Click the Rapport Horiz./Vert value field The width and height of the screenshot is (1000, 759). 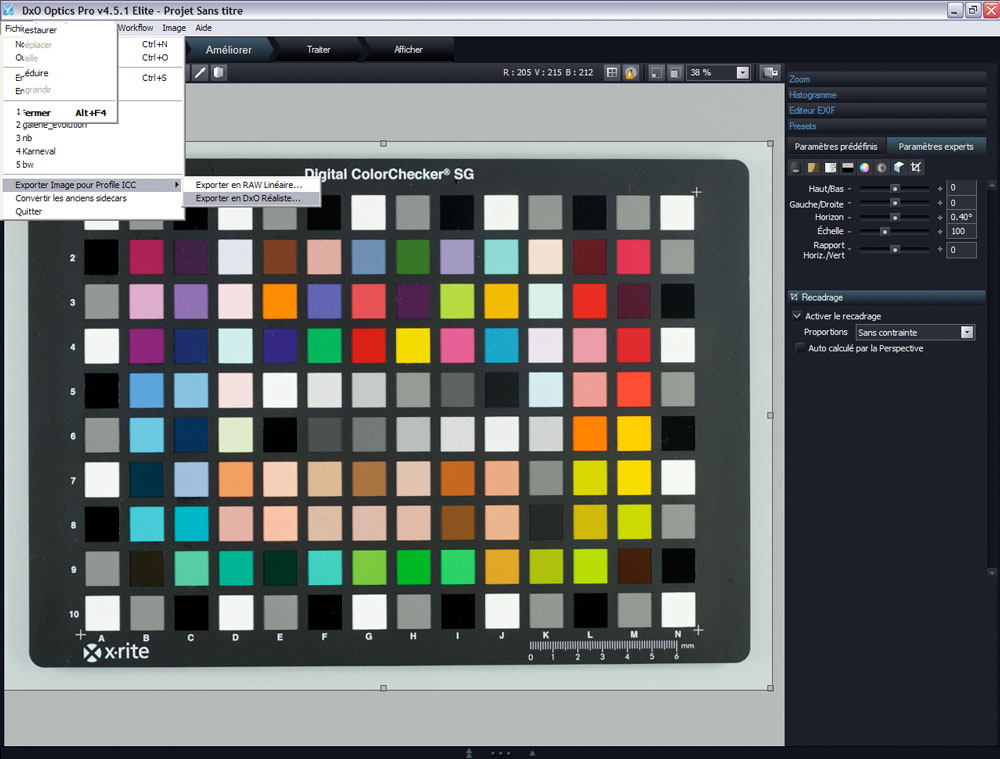[961, 250]
